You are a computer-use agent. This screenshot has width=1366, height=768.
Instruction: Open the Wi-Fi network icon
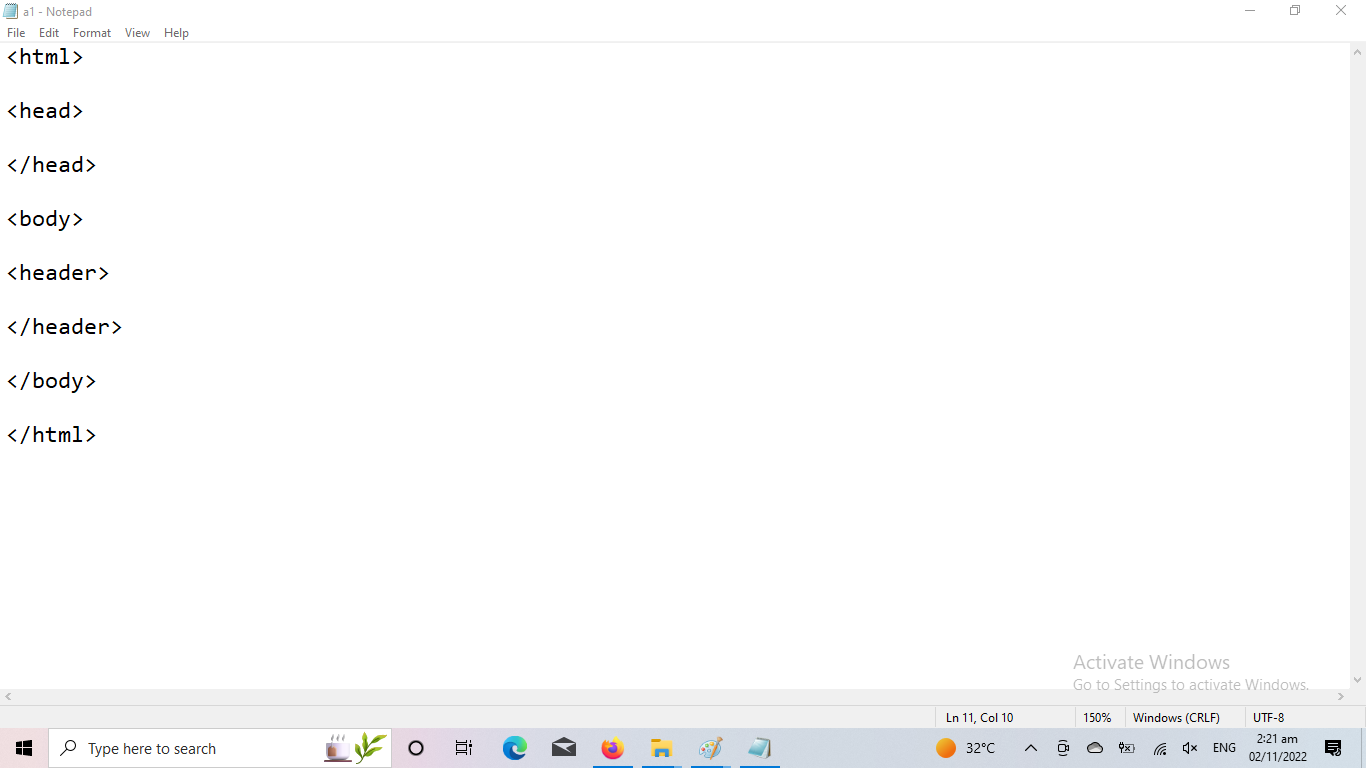tap(1160, 748)
